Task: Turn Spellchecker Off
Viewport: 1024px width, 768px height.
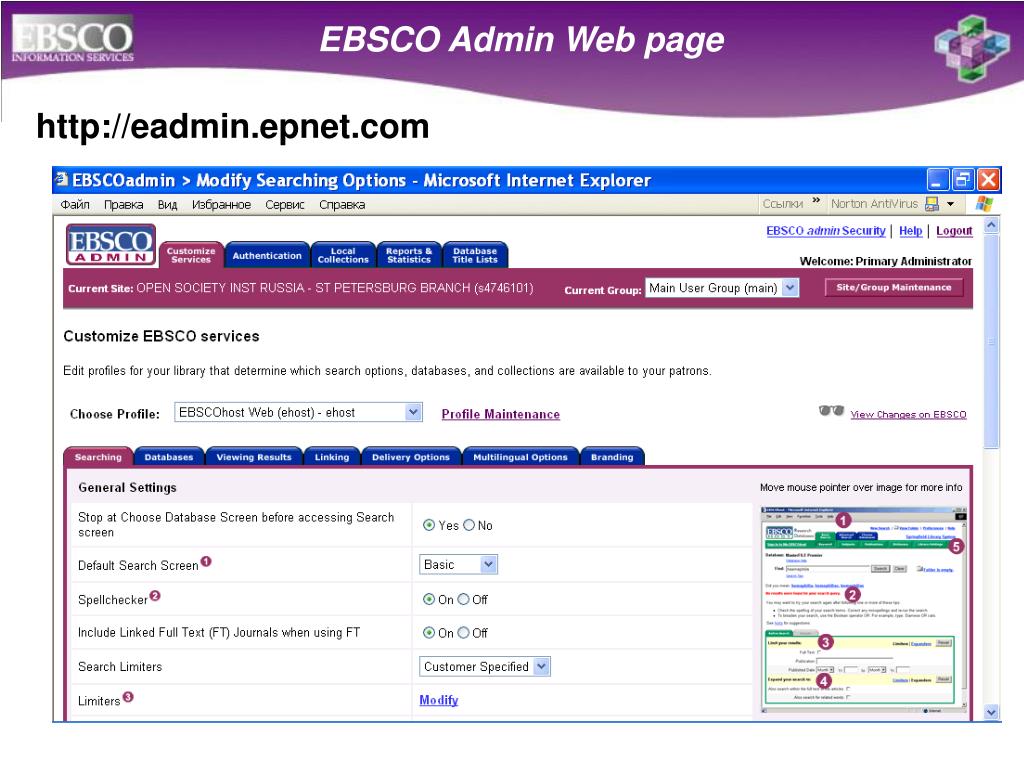Action: click(x=463, y=600)
